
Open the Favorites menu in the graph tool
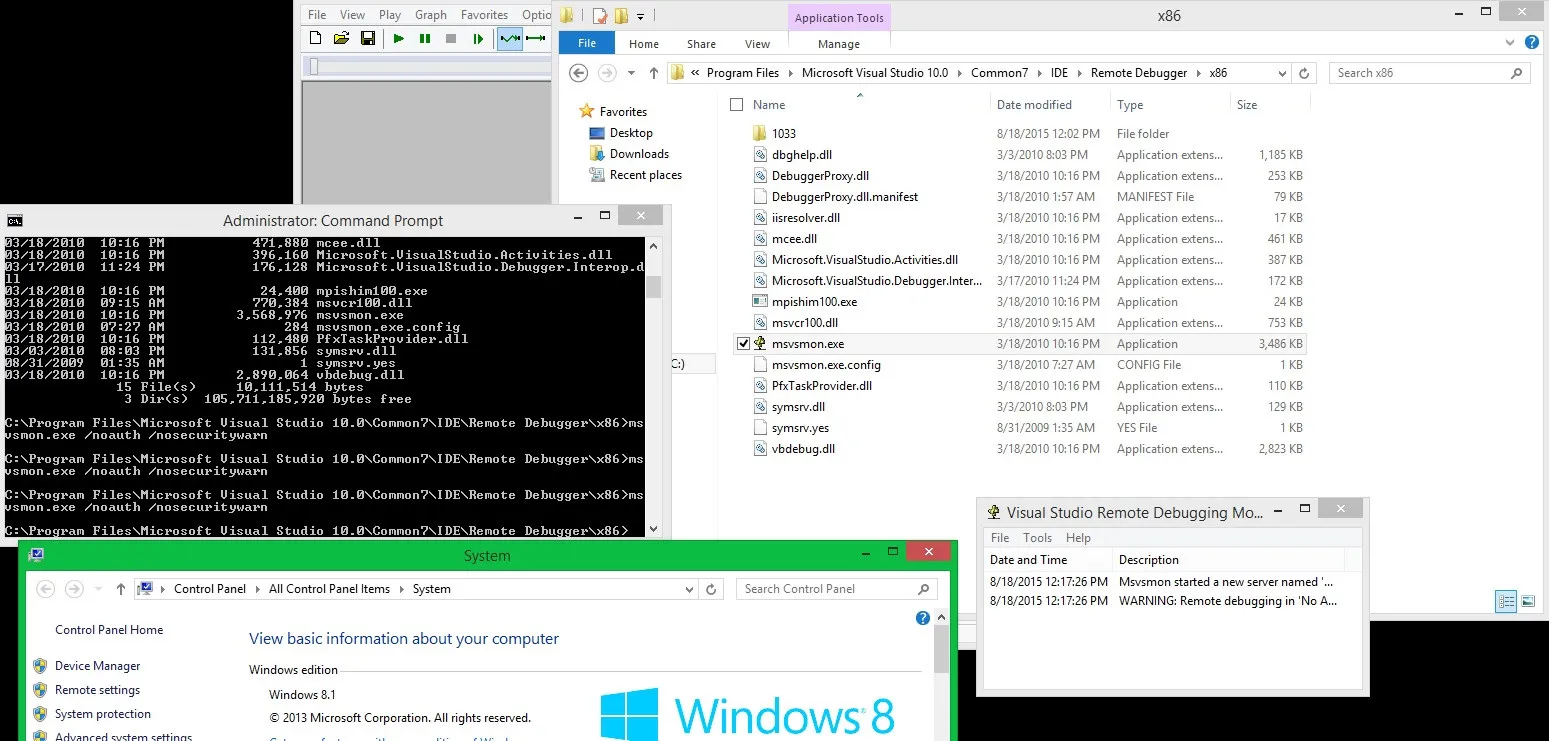[484, 15]
